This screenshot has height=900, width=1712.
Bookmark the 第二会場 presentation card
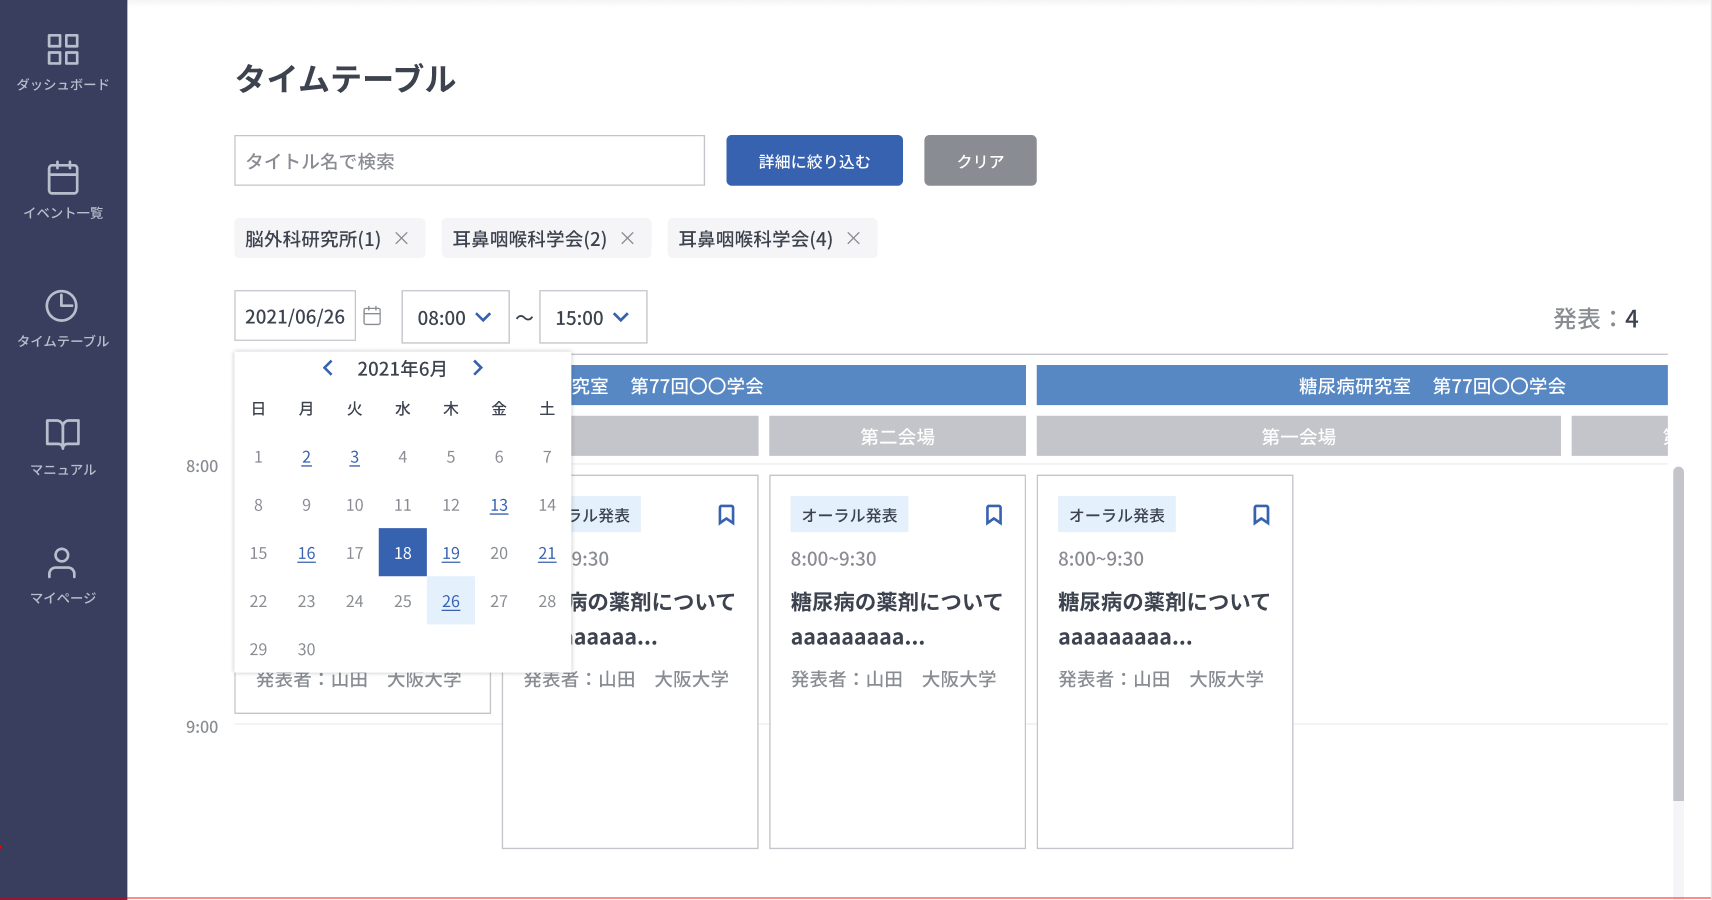point(993,515)
